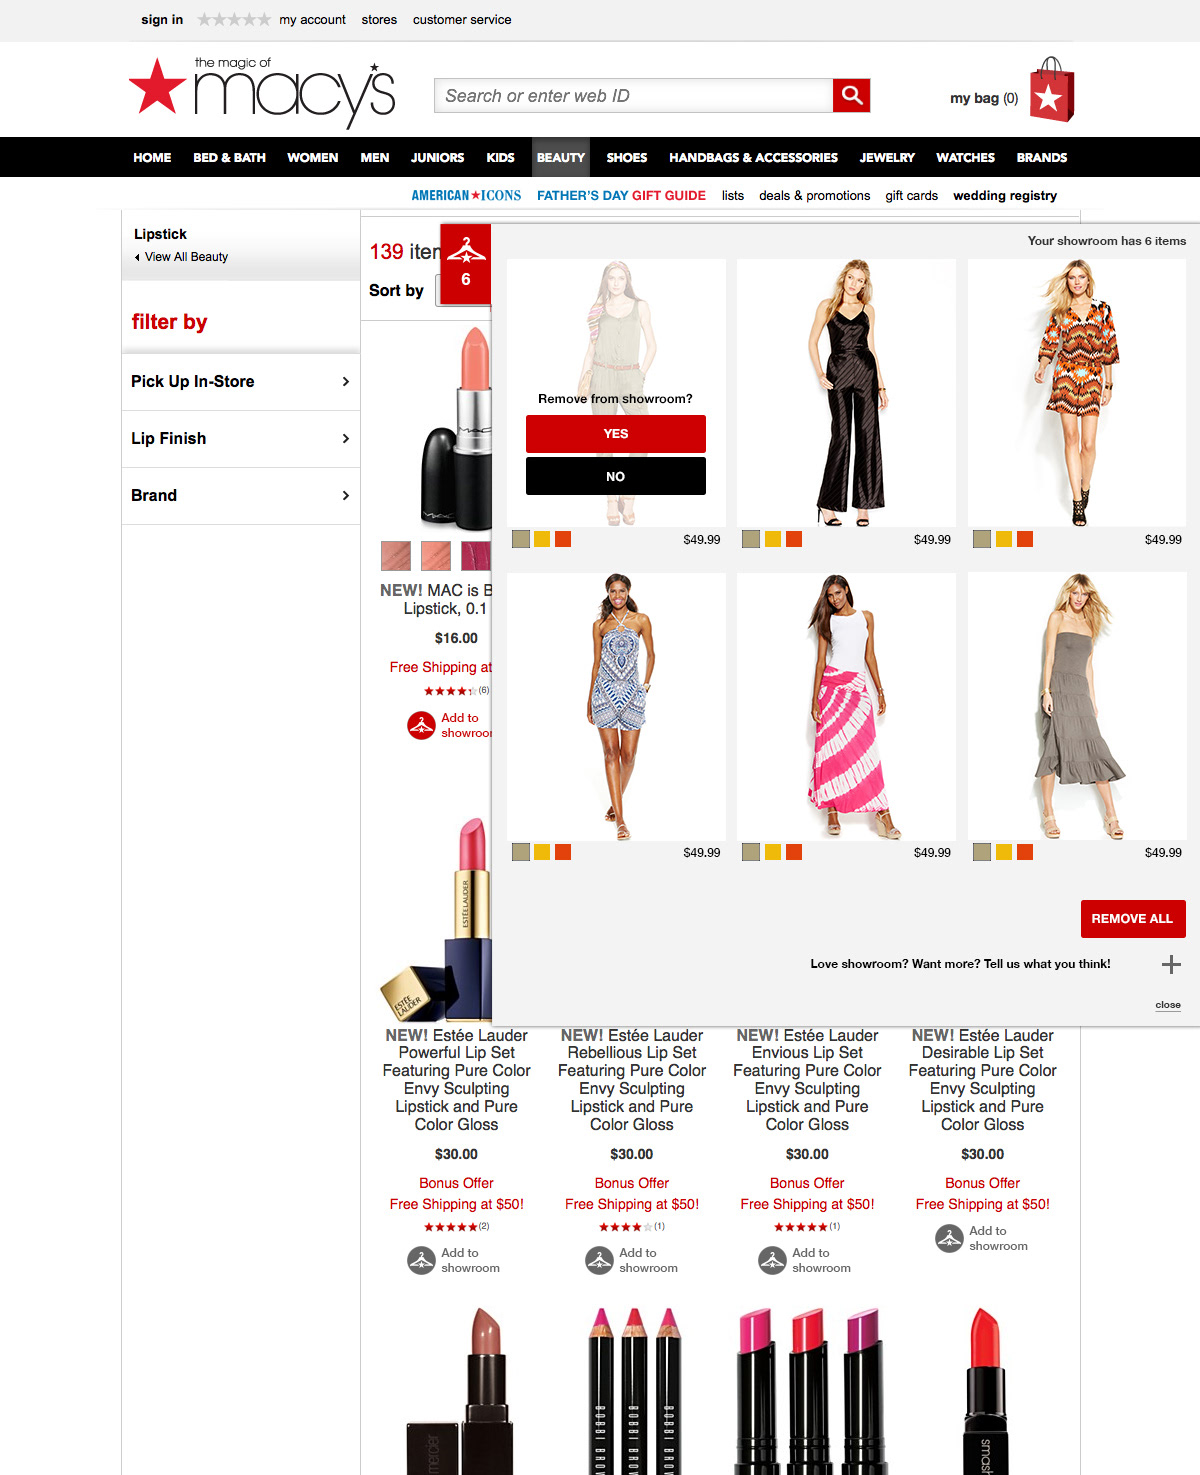This screenshot has height=1475, width=1200.
Task: Open Estée Lauder Rebellious Lip Set title
Action: [632, 1080]
